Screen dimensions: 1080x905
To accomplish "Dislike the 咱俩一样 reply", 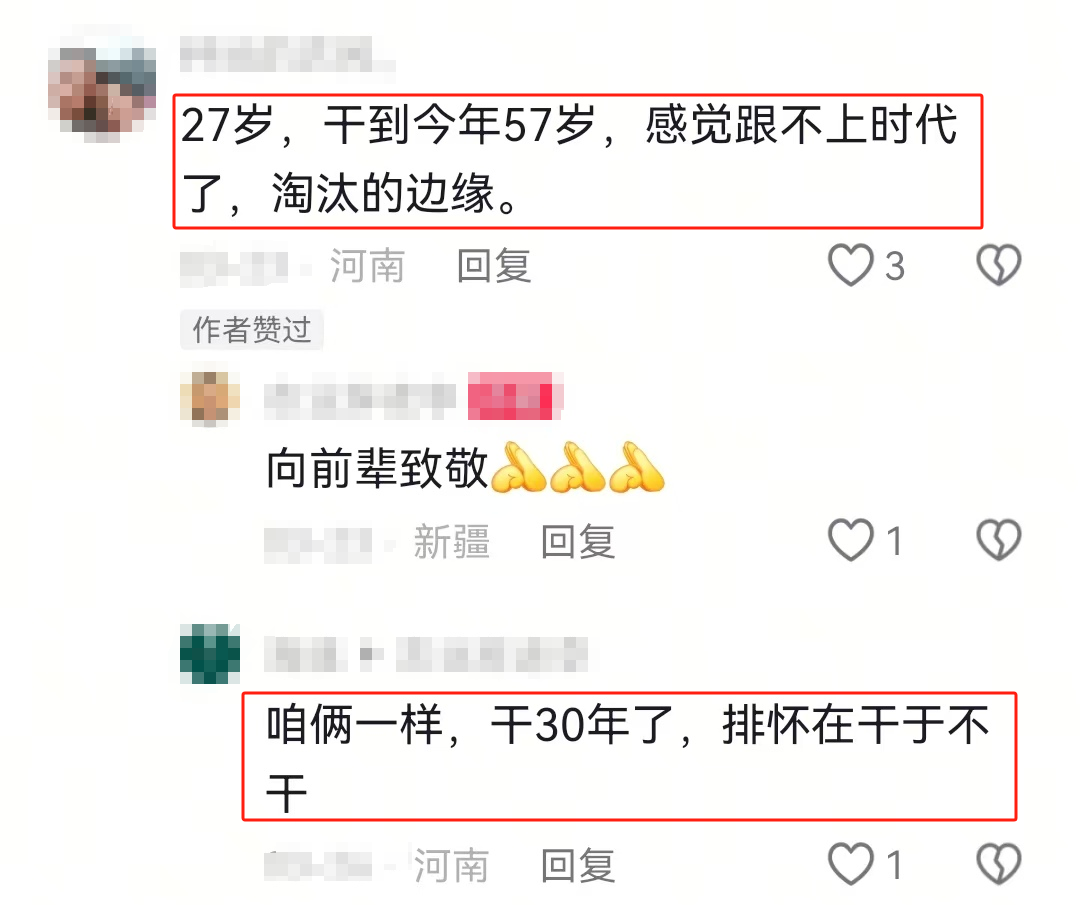I will [999, 864].
